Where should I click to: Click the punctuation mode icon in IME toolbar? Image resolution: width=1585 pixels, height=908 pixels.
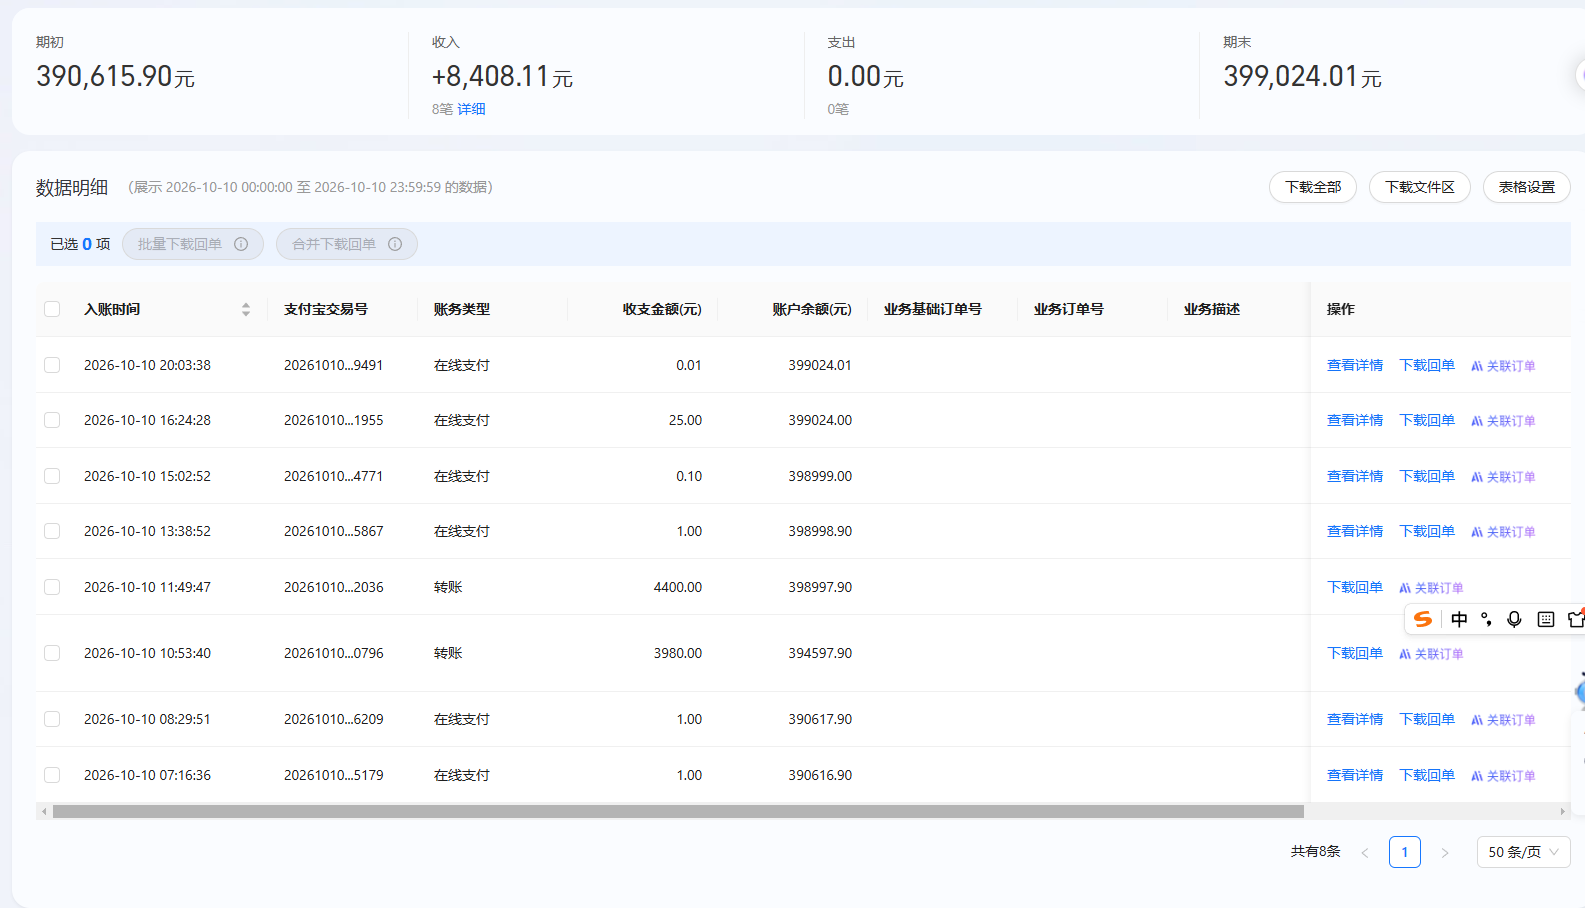pos(1487,620)
